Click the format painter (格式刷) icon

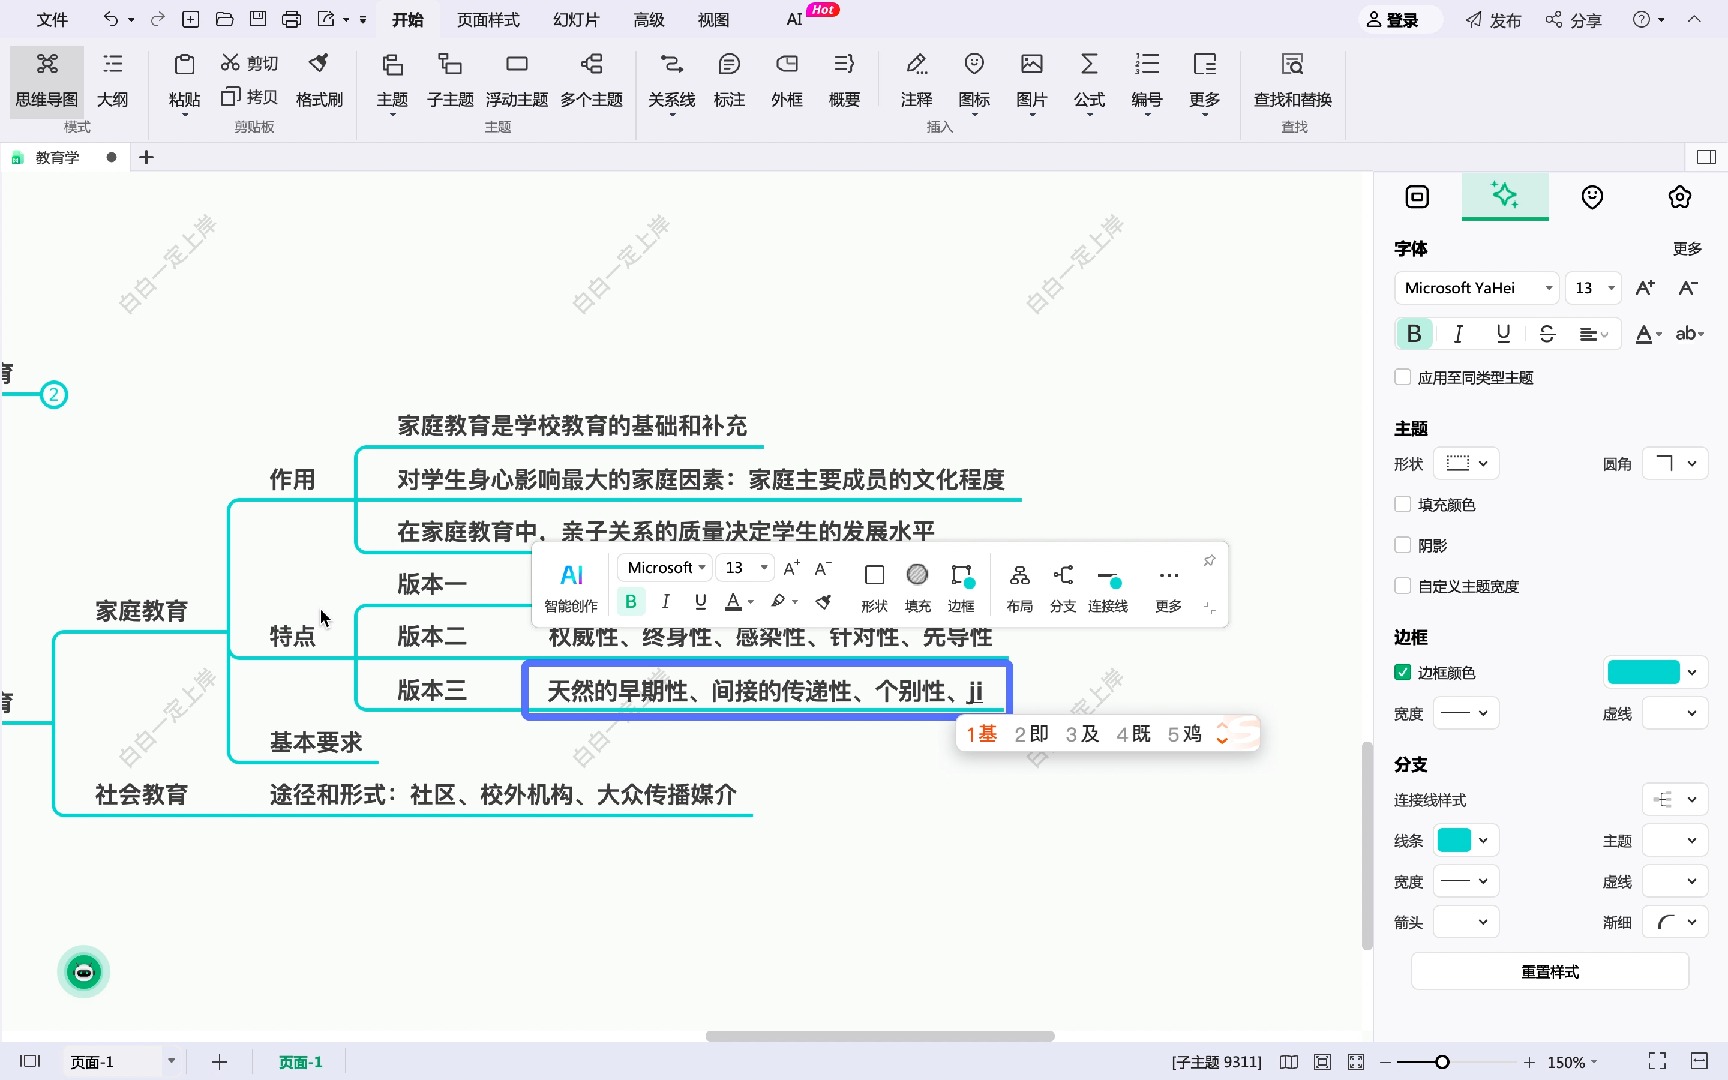[x=319, y=80]
